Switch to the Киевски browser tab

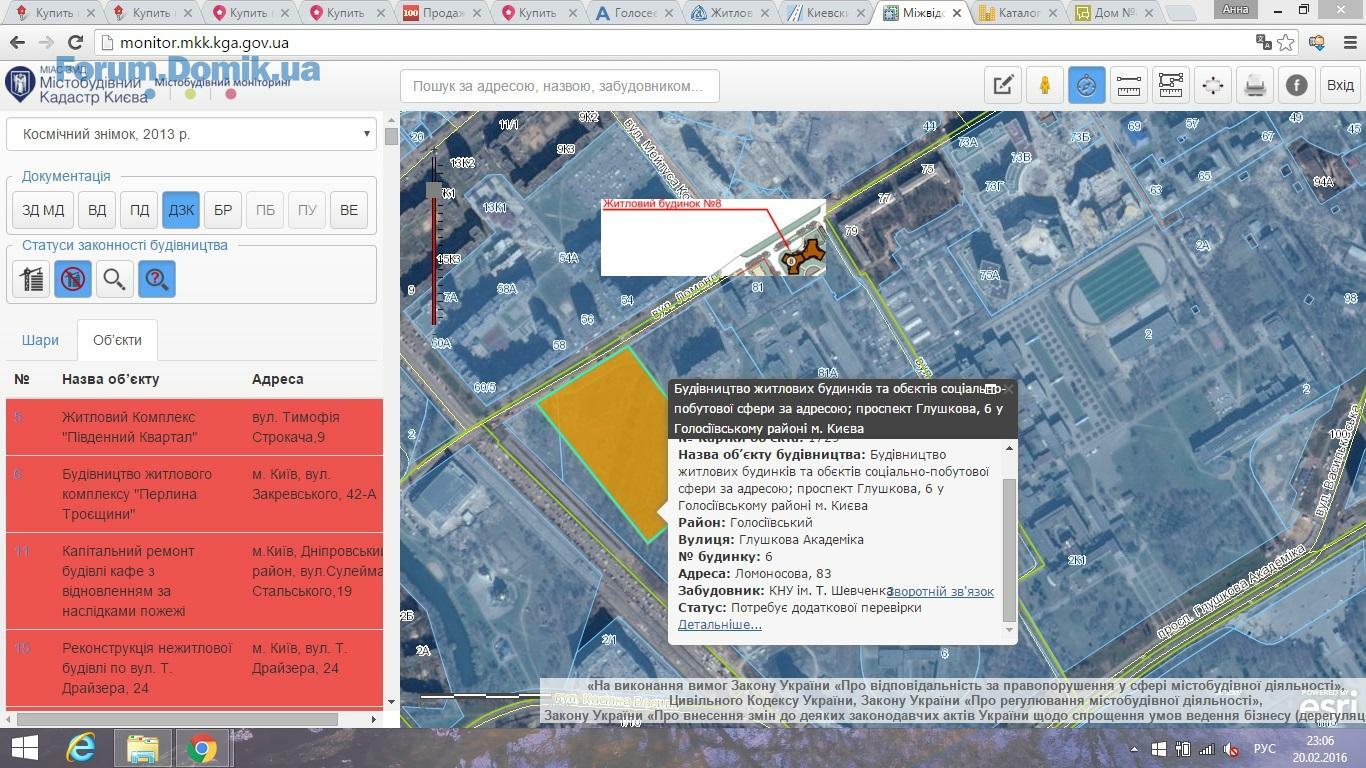click(x=827, y=13)
